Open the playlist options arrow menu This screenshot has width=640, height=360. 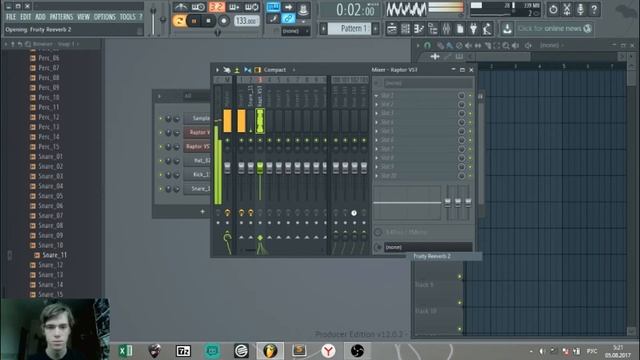(x=418, y=45)
